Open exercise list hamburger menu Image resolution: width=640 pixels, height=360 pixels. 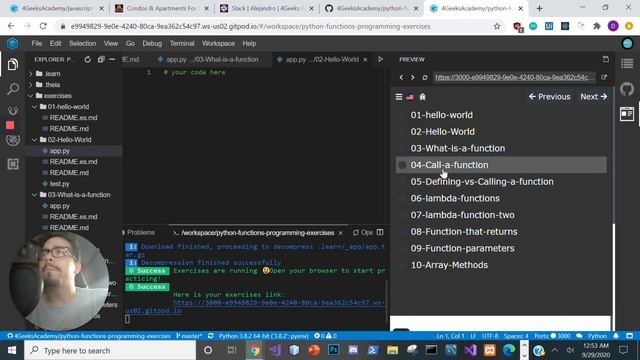pos(399,97)
